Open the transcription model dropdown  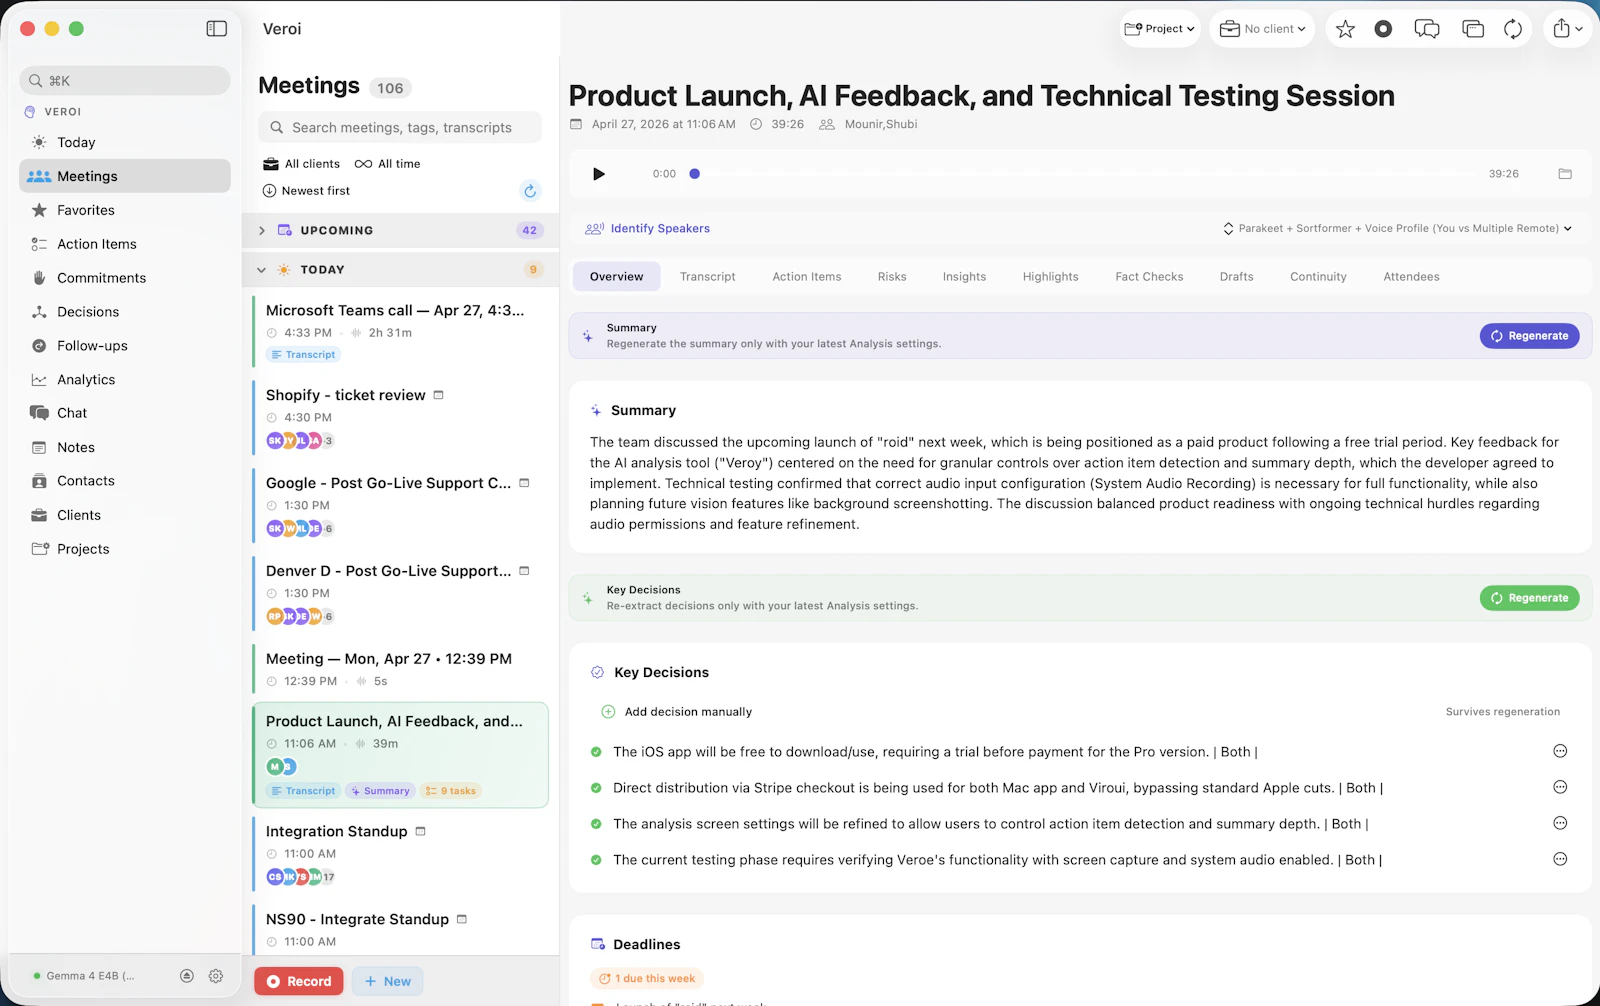1397,228
